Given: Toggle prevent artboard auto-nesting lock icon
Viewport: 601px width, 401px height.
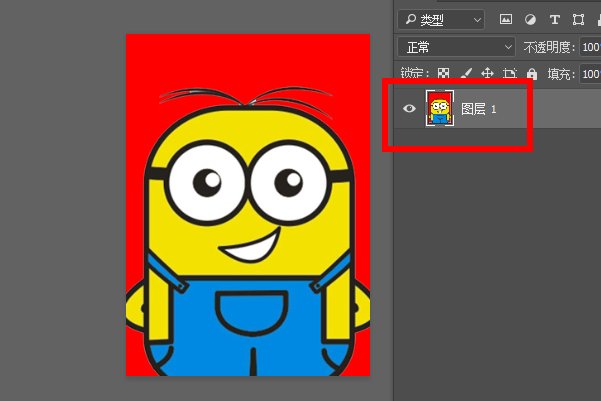Looking at the screenshot, I should 509,73.
